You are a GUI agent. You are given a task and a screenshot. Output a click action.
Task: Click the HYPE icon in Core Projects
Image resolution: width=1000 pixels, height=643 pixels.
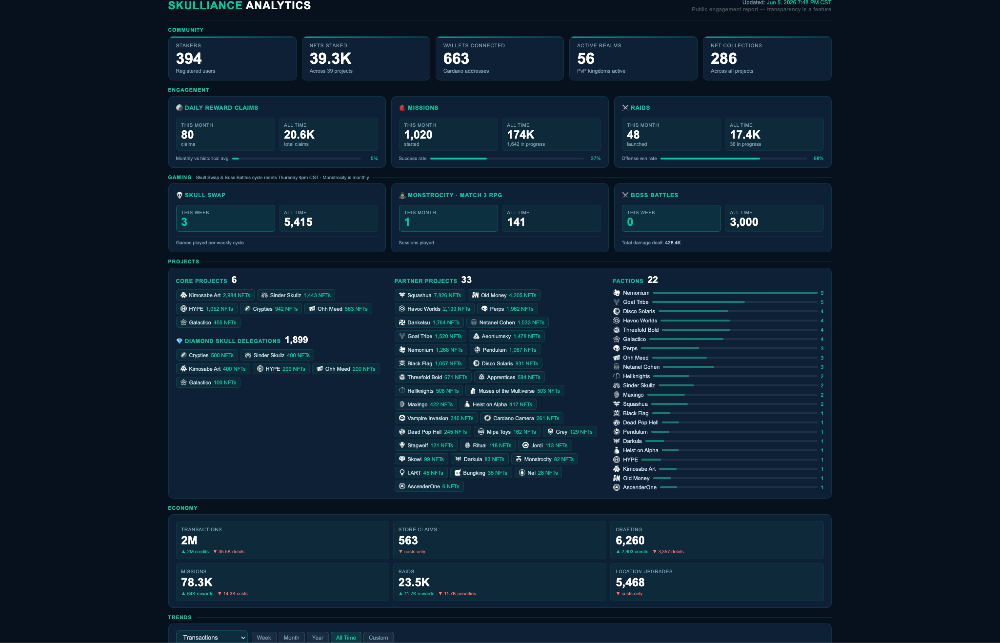[184, 309]
